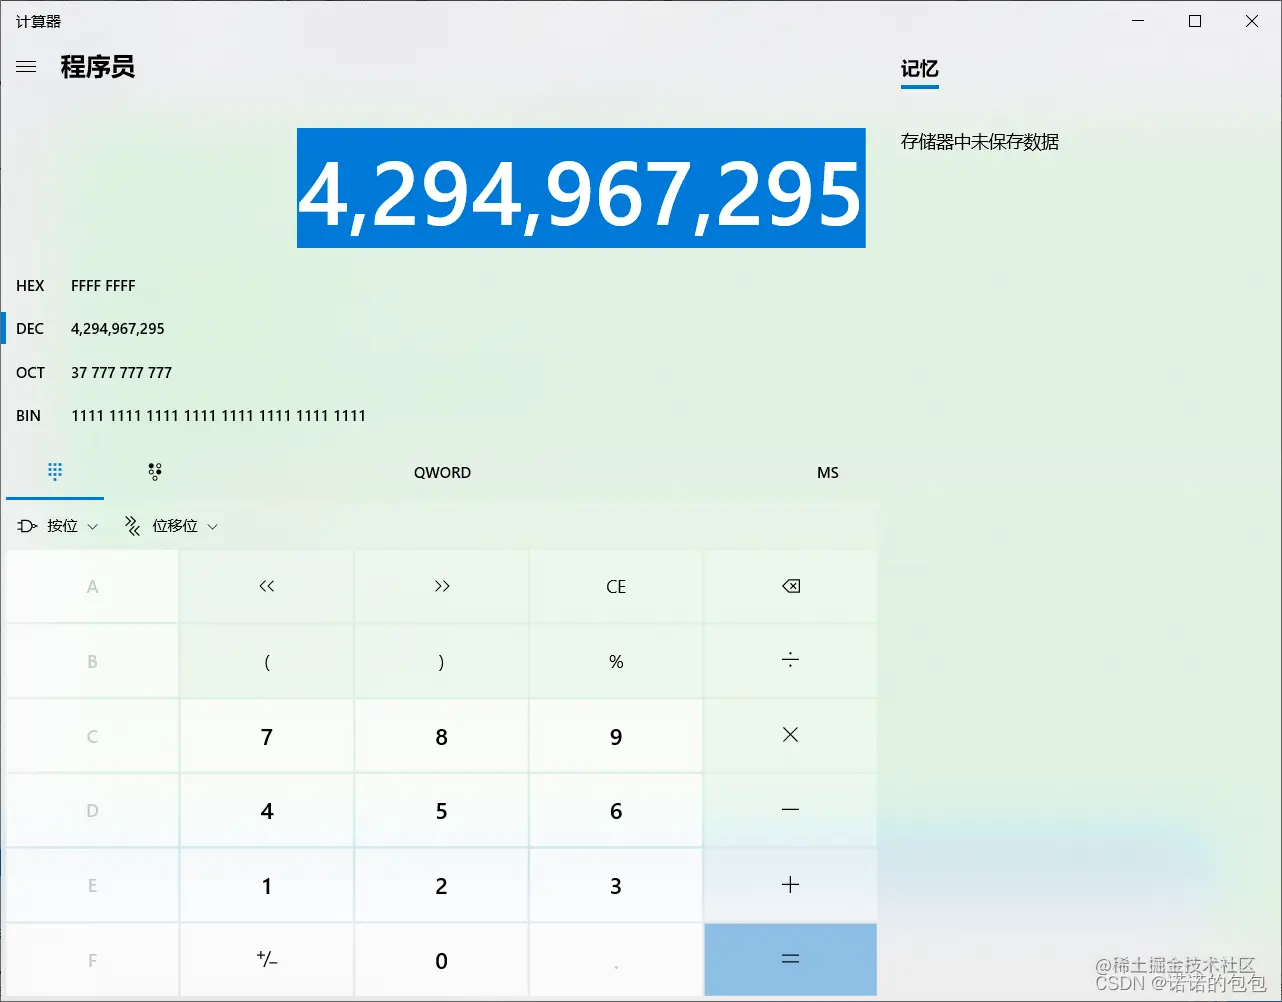Image resolution: width=1282 pixels, height=1002 pixels.
Task: Click digit 3 key
Action: click(x=616, y=885)
